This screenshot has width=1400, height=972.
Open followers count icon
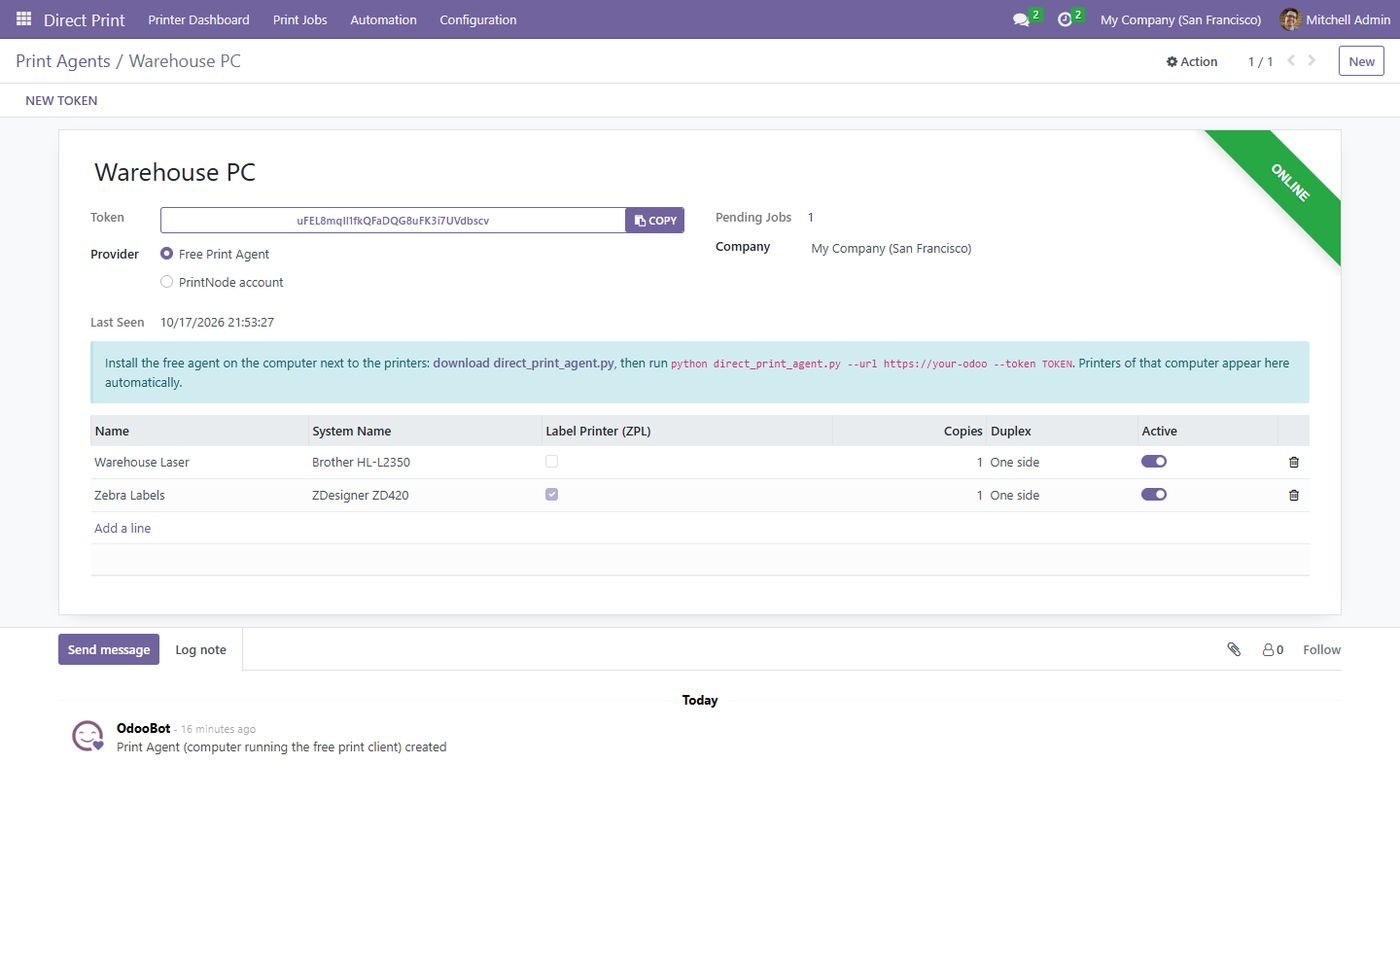click(1273, 649)
